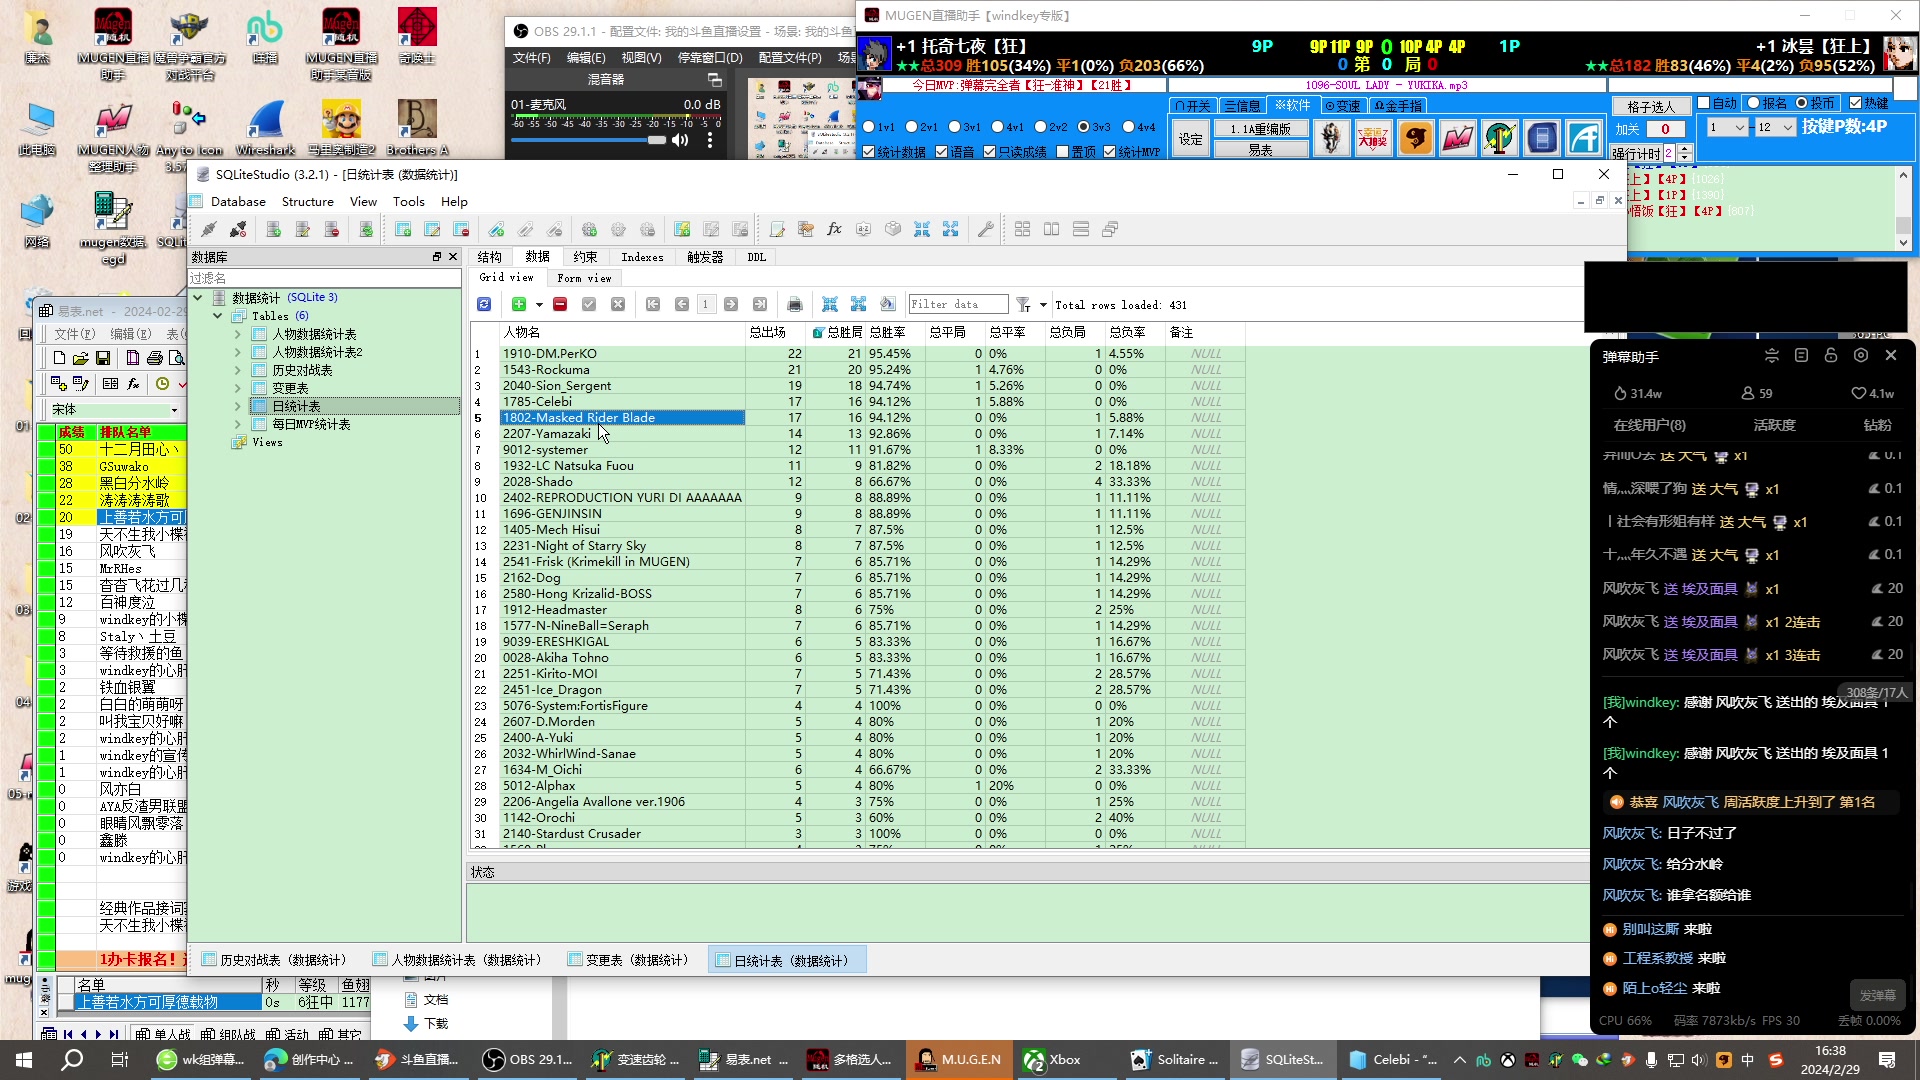This screenshot has width=1920, height=1080.
Task: Open the insert row dropdown arrow
Action: click(539, 305)
